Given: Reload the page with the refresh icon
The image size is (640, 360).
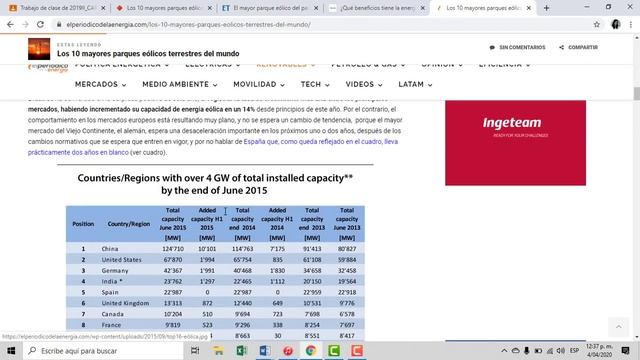Looking at the screenshot, I should (40, 24).
